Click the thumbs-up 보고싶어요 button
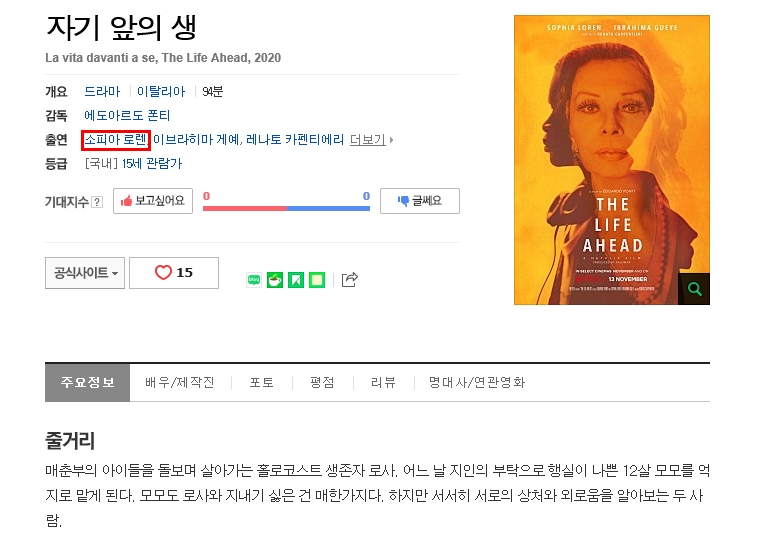This screenshot has width=759, height=556. [153, 201]
